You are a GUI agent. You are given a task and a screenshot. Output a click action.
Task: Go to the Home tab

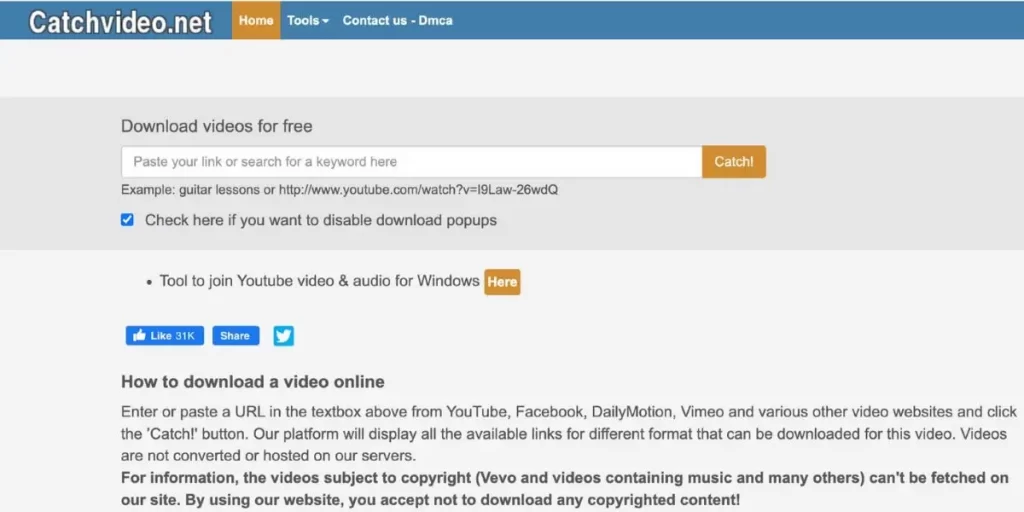point(256,20)
